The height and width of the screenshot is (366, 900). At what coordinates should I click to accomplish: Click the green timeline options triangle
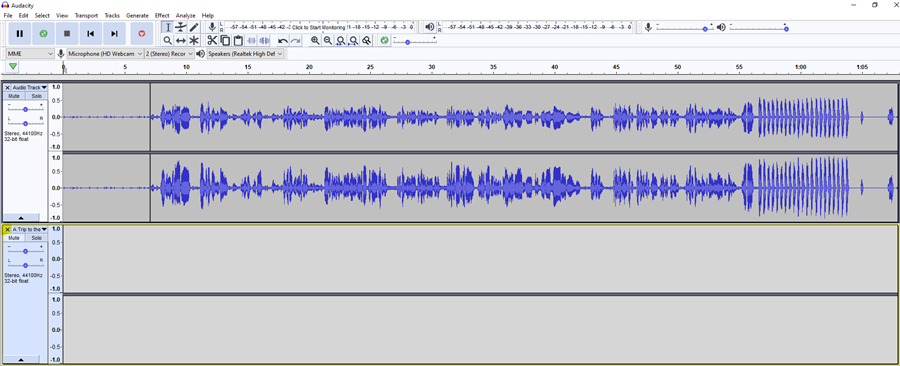pos(13,67)
